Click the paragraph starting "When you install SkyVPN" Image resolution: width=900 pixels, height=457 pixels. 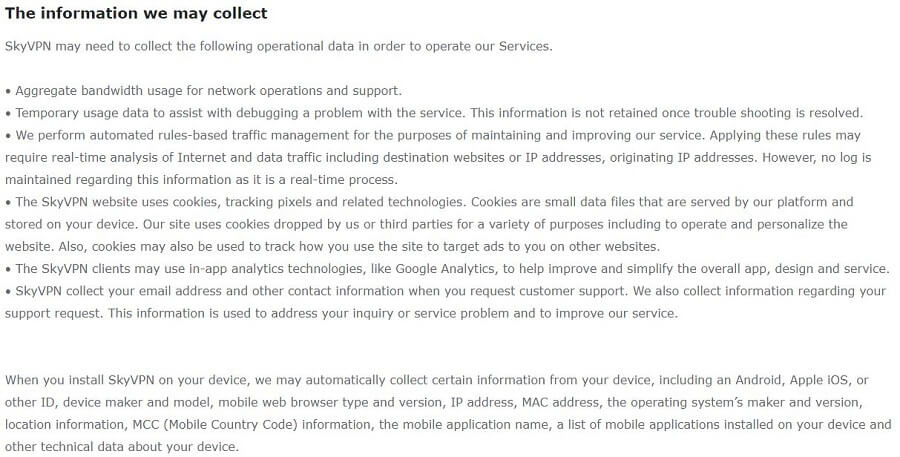(x=448, y=413)
